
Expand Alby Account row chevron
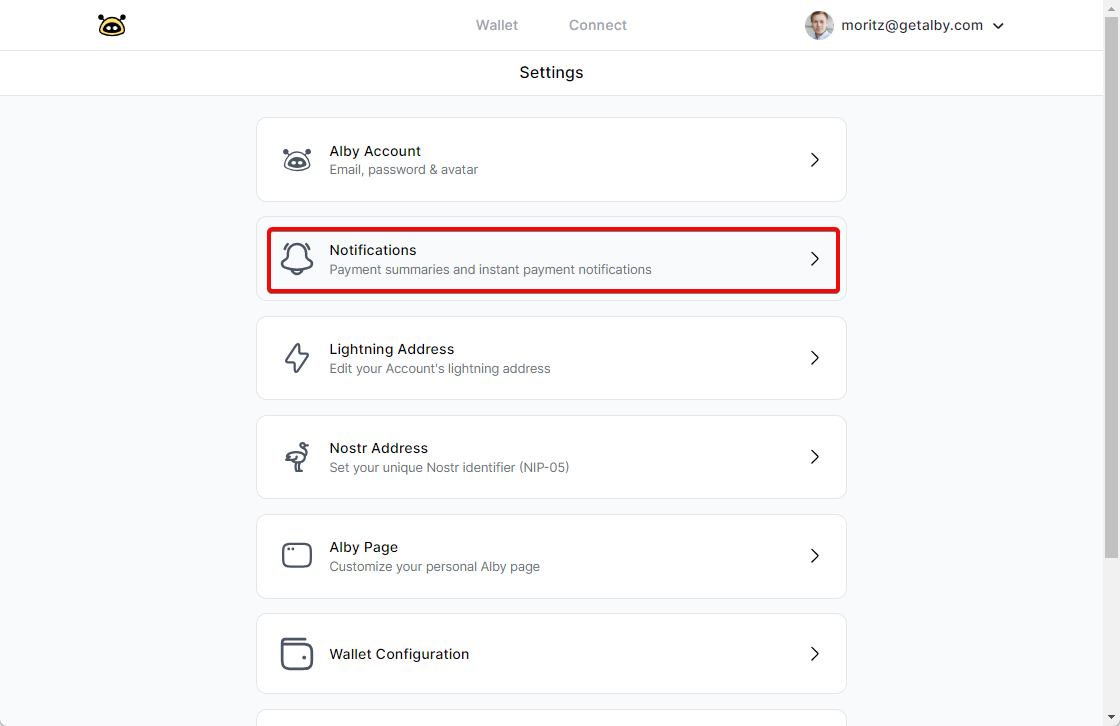coord(815,160)
